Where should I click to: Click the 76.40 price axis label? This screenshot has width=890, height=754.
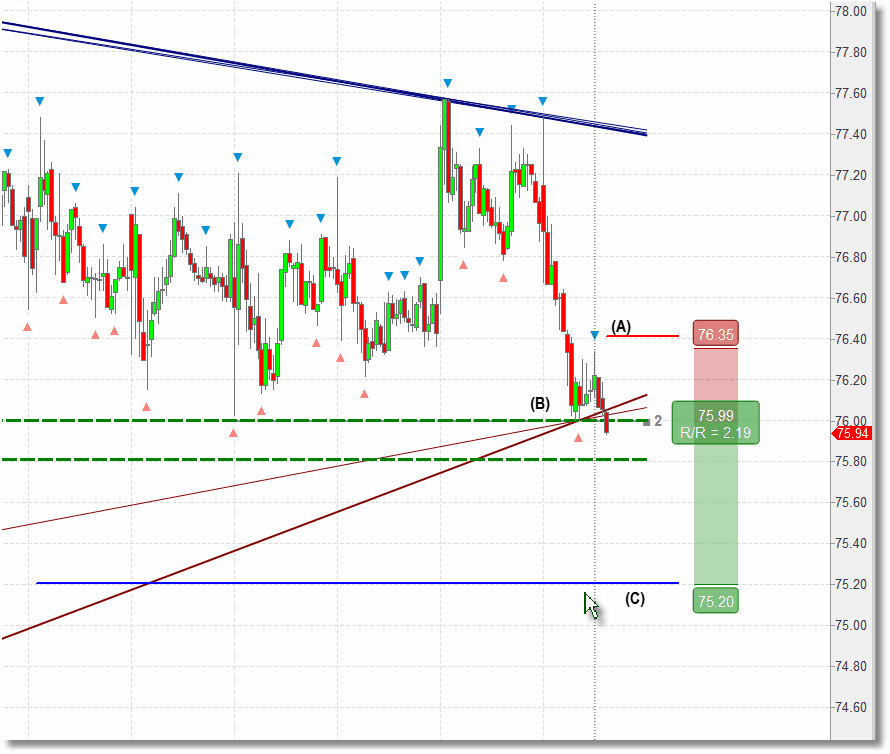pos(851,340)
